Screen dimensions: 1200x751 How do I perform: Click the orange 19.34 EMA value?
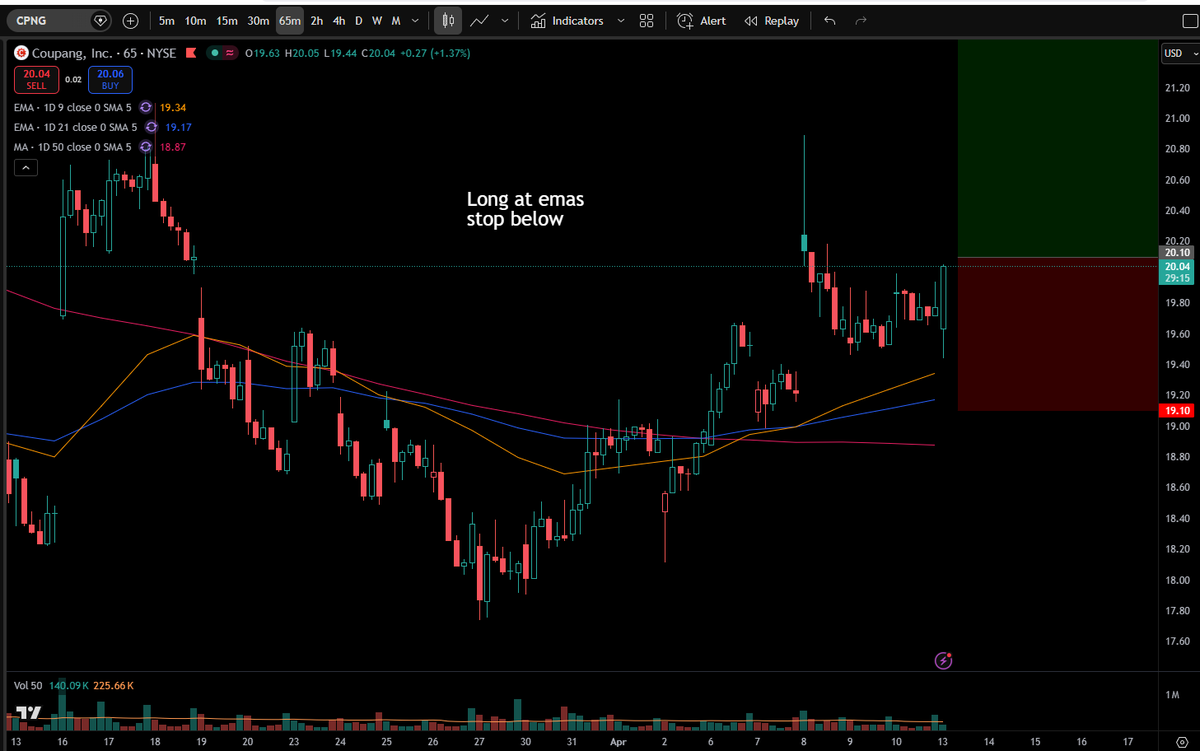click(x=173, y=107)
